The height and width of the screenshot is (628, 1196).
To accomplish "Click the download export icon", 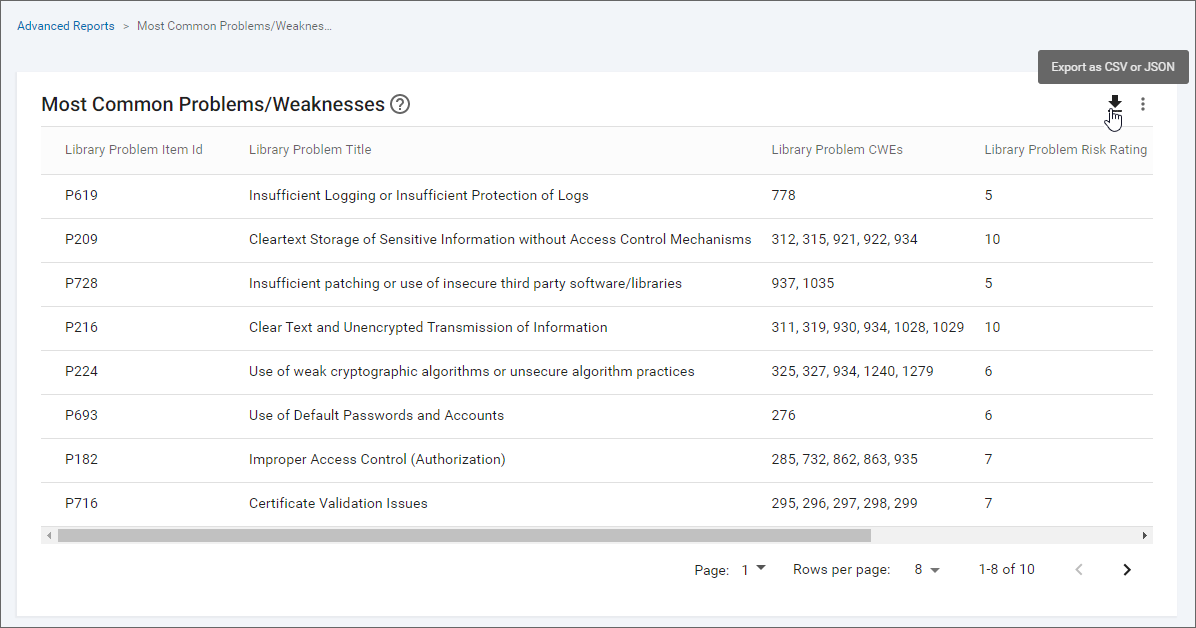I will click(x=1115, y=103).
